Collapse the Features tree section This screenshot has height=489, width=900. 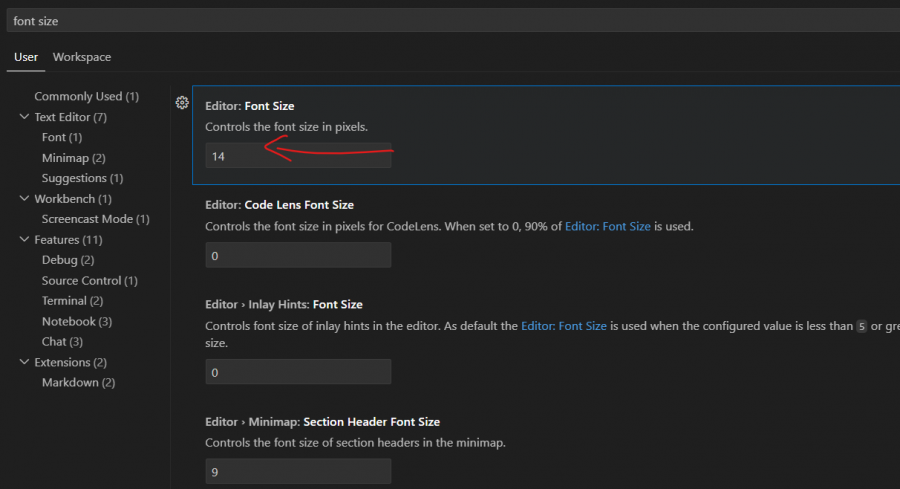[x=24, y=240]
